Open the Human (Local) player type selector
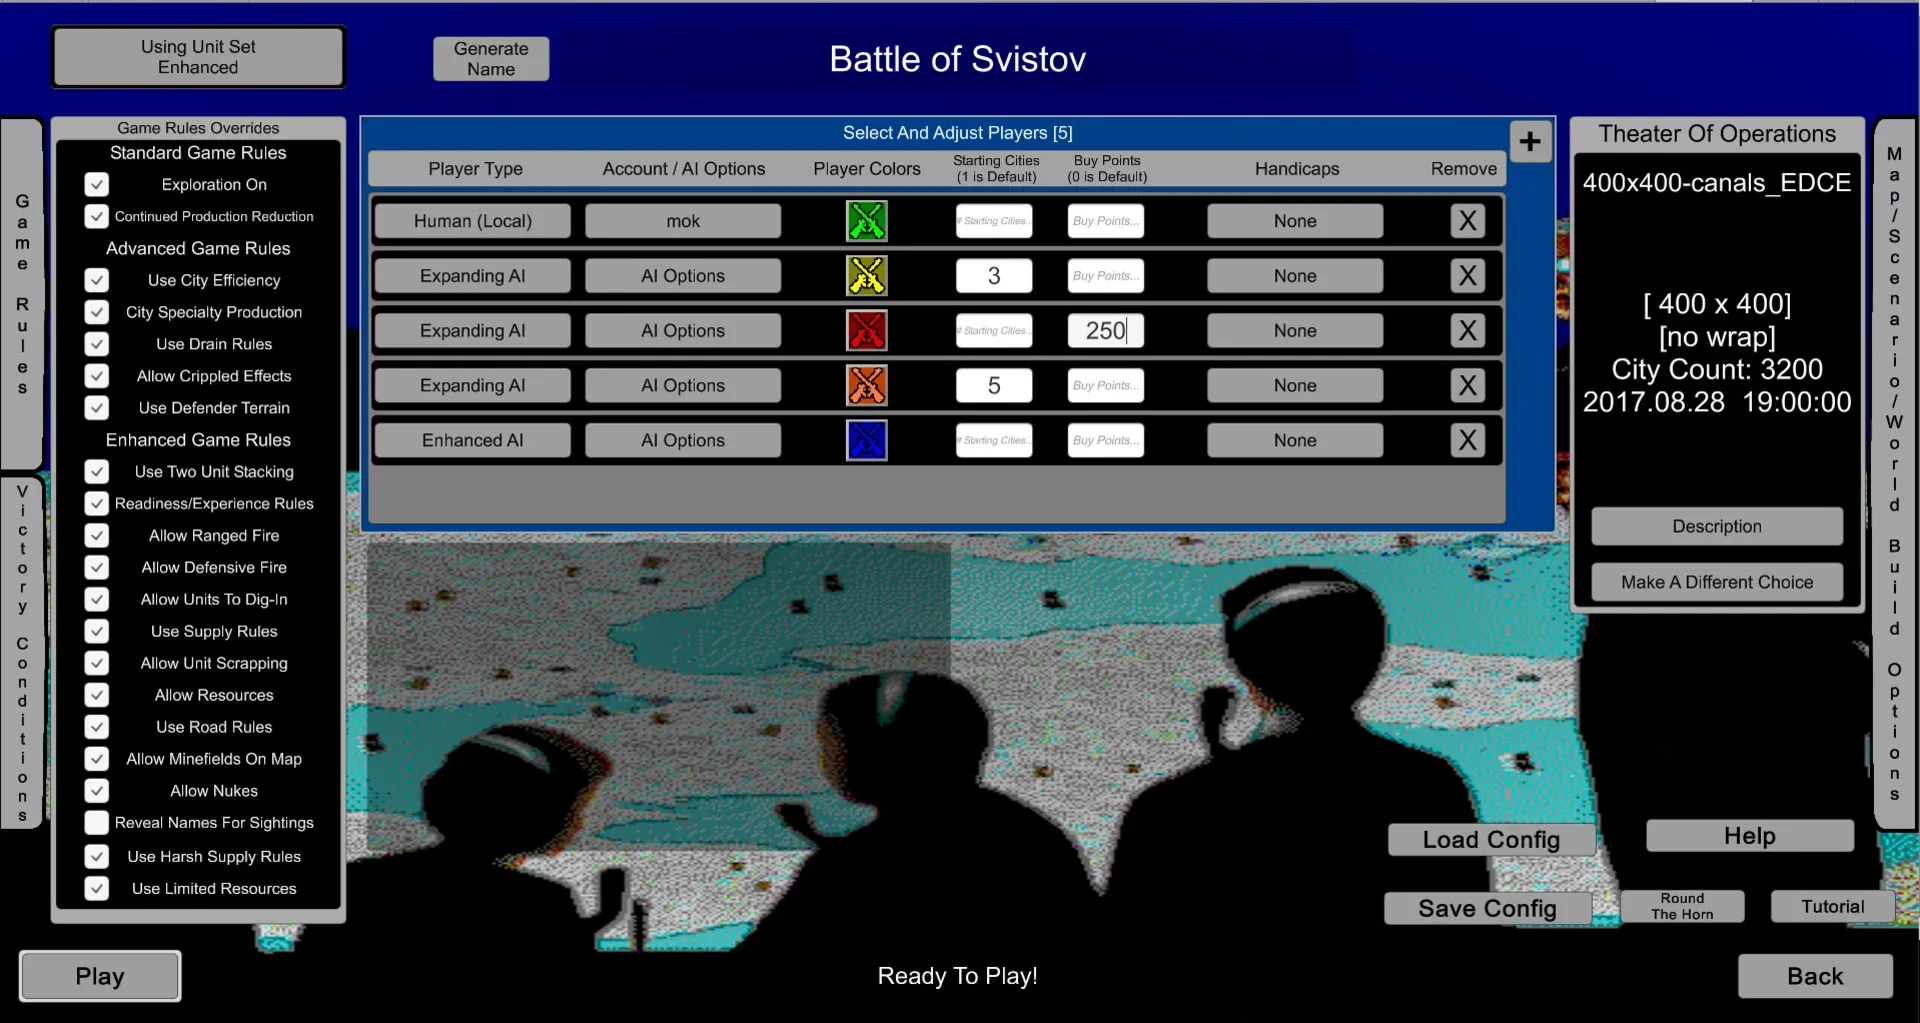Viewport: 1920px width, 1023px height. point(472,221)
